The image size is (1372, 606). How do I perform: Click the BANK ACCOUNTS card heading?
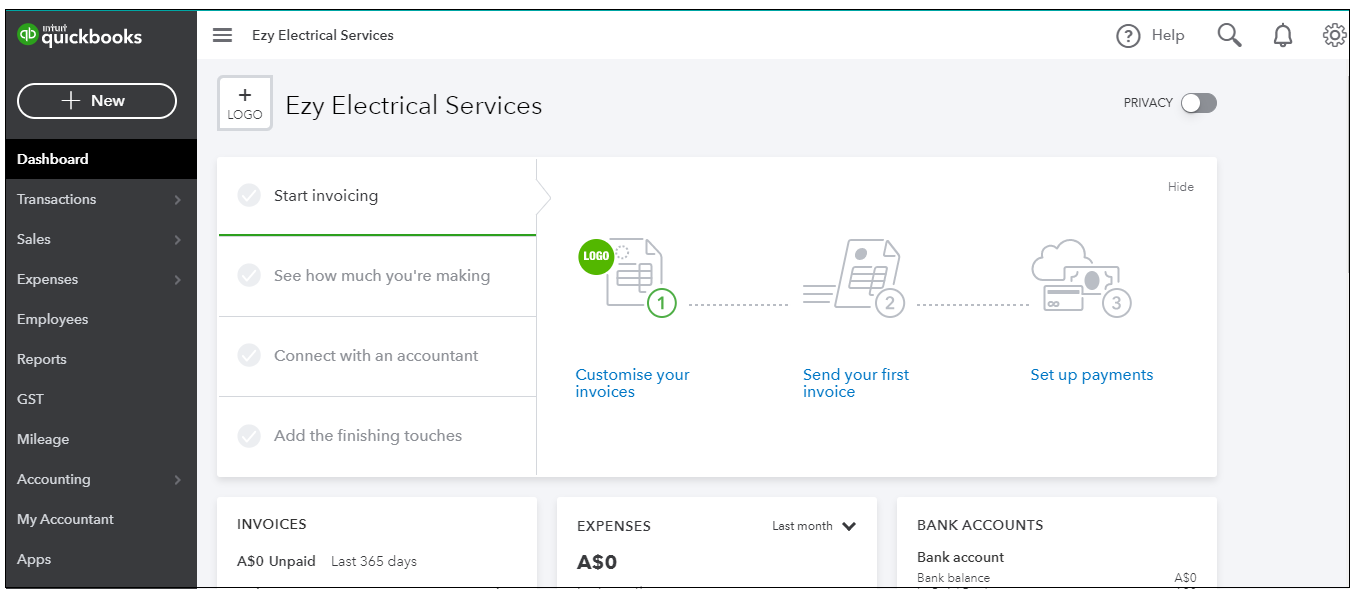980,525
